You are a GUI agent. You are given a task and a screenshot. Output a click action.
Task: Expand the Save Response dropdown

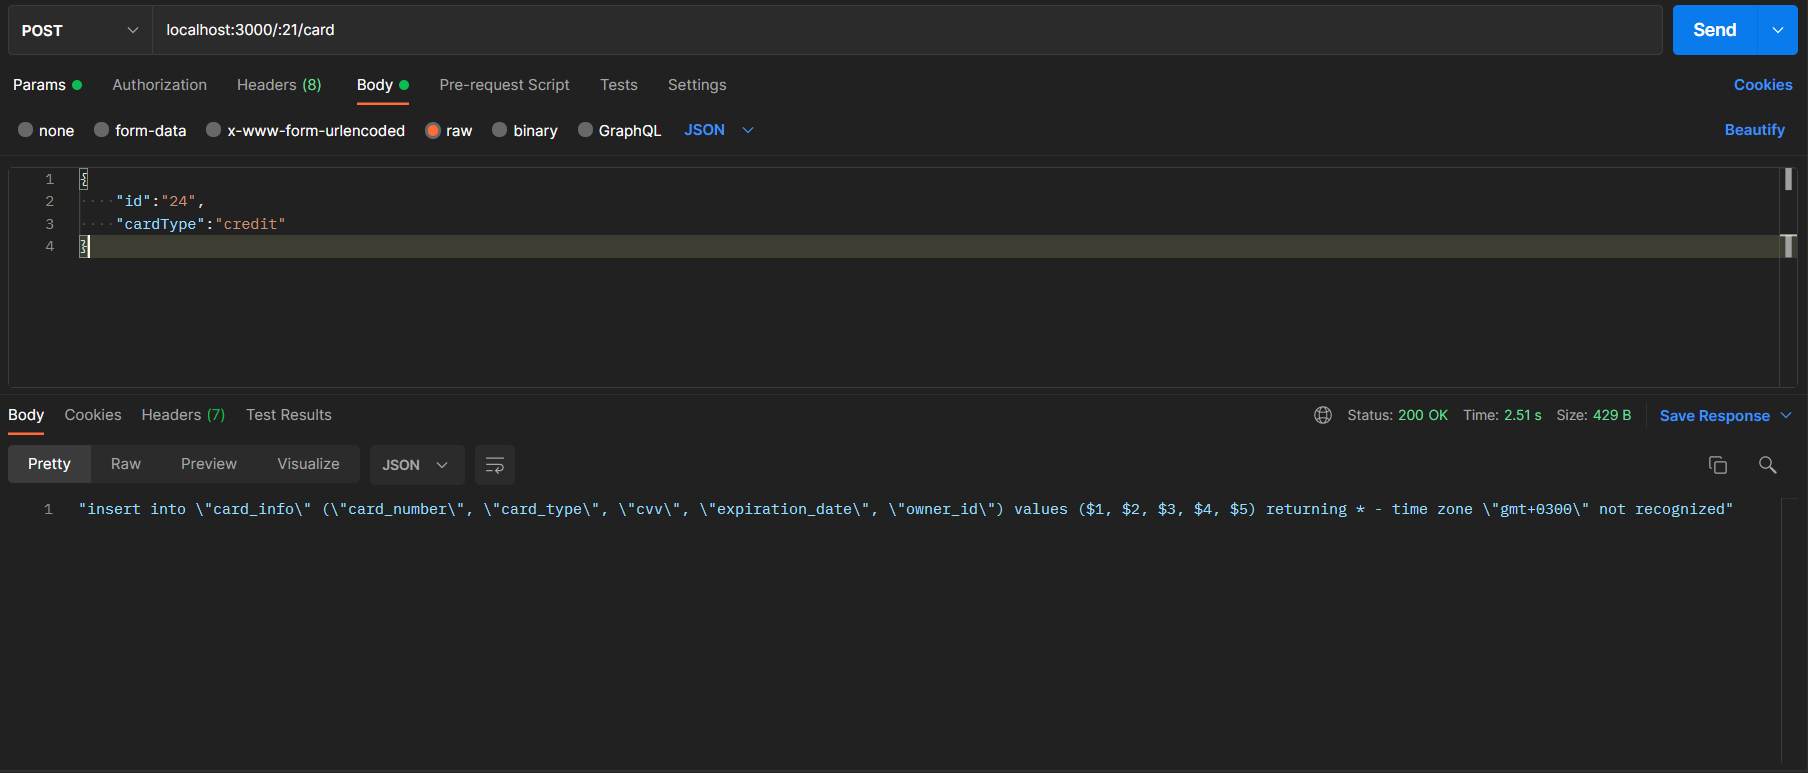pos(1786,416)
